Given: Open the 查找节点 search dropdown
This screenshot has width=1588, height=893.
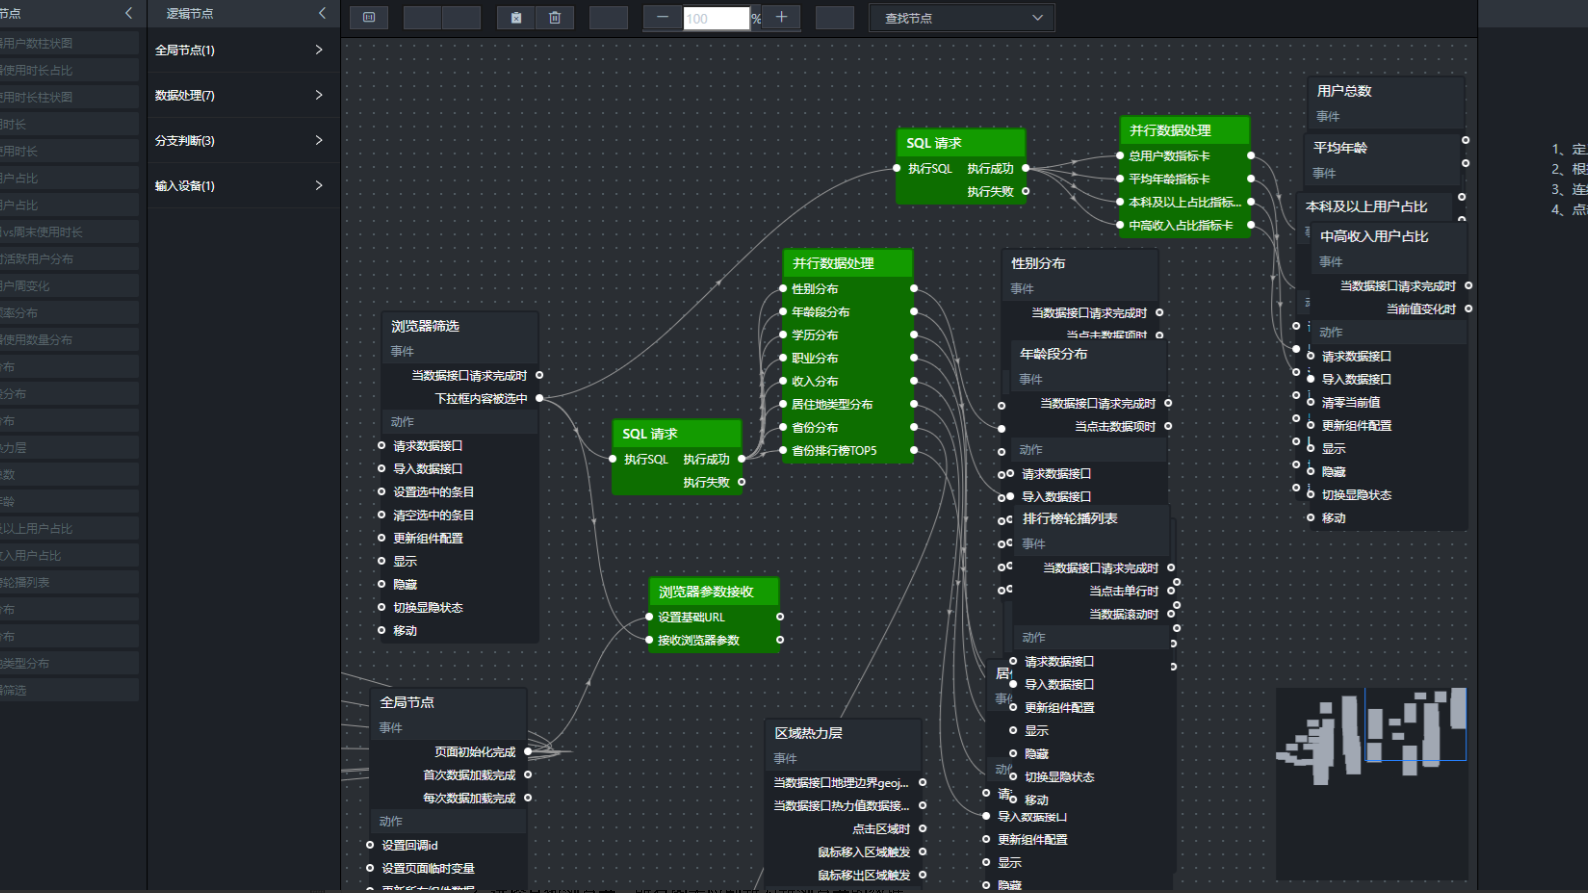Looking at the screenshot, I should point(962,18).
